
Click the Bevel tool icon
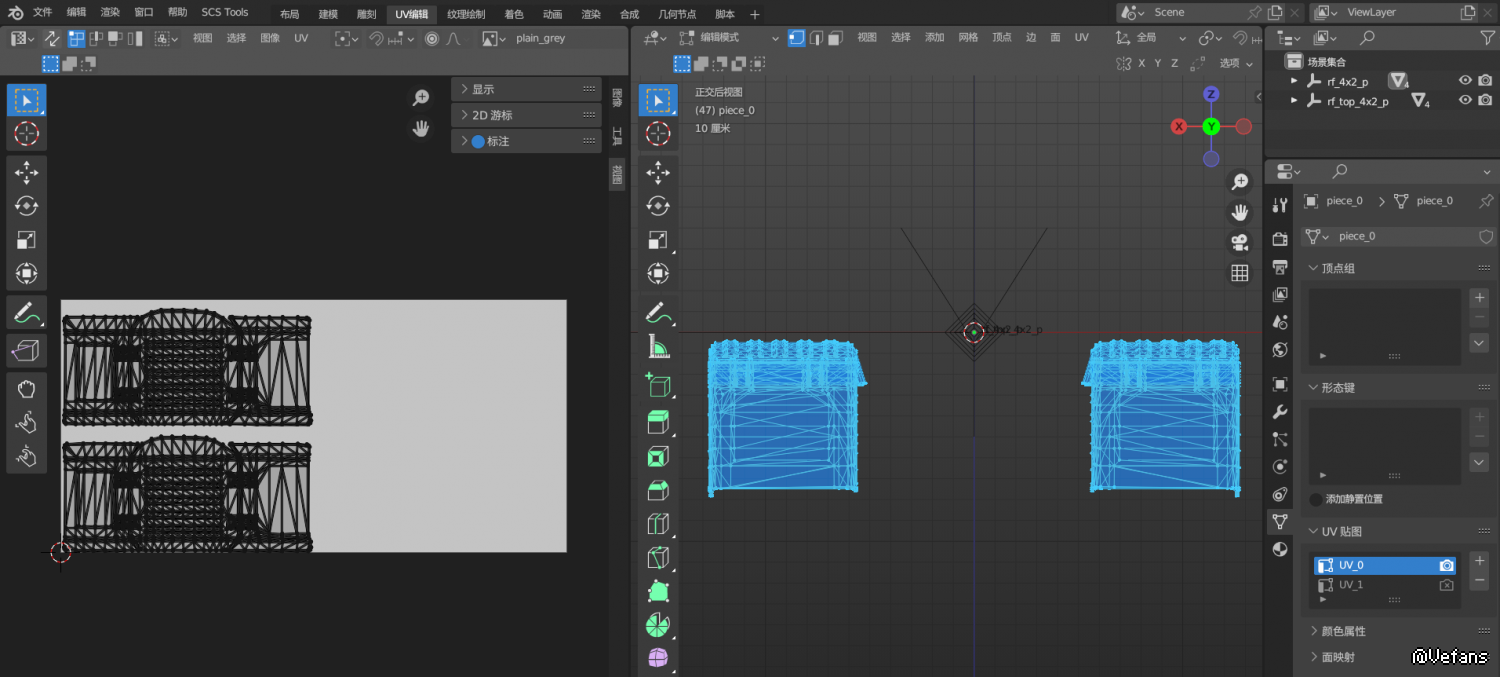(x=658, y=490)
